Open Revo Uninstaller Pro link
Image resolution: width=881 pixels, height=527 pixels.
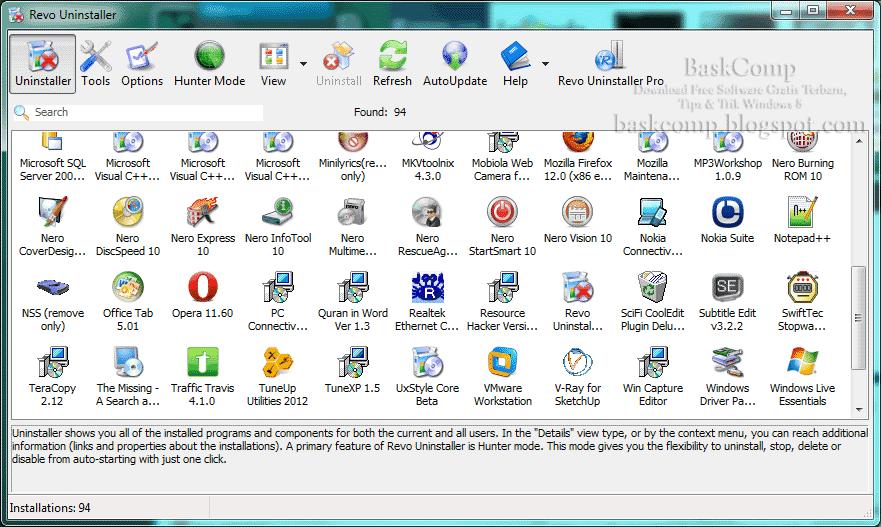point(611,63)
